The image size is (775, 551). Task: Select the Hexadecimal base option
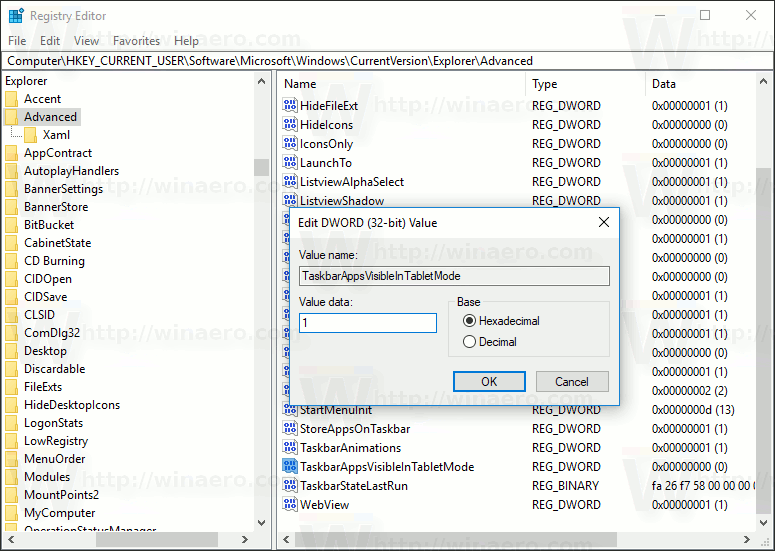point(501,321)
